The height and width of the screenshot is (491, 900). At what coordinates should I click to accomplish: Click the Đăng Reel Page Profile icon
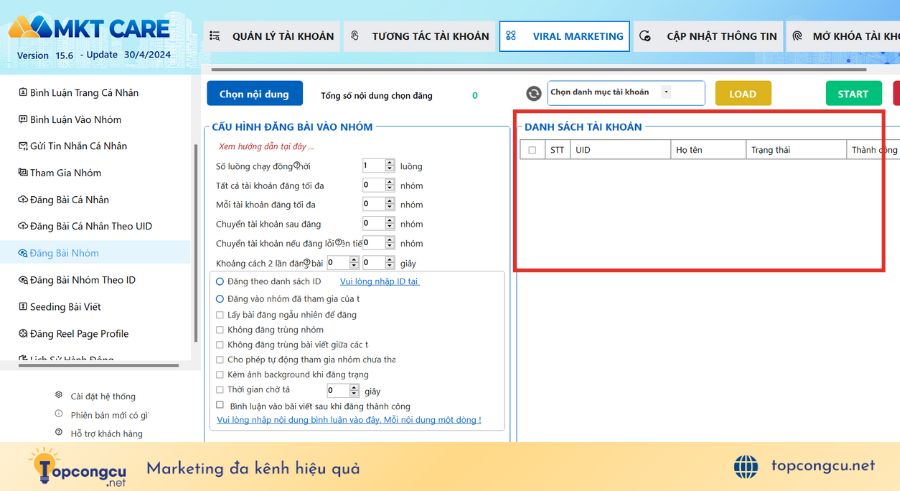[23, 333]
